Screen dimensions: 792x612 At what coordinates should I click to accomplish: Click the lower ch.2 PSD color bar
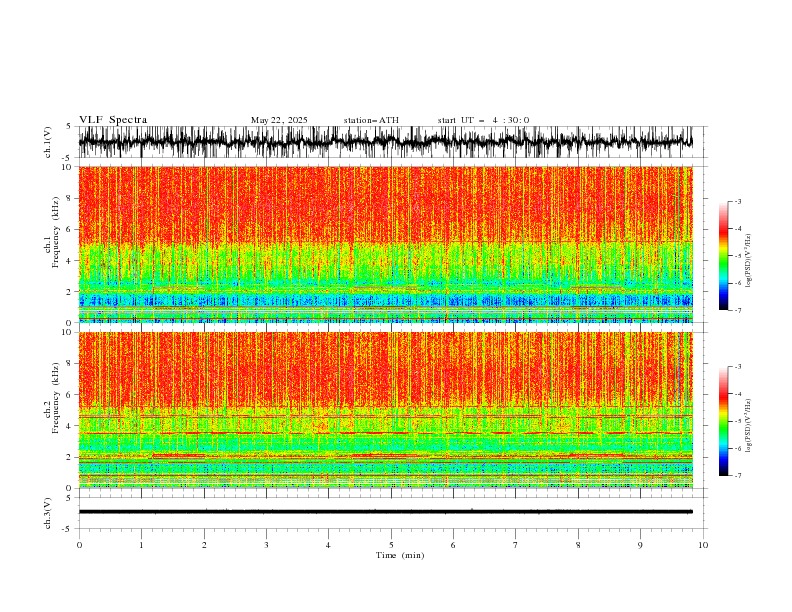(x=723, y=421)
